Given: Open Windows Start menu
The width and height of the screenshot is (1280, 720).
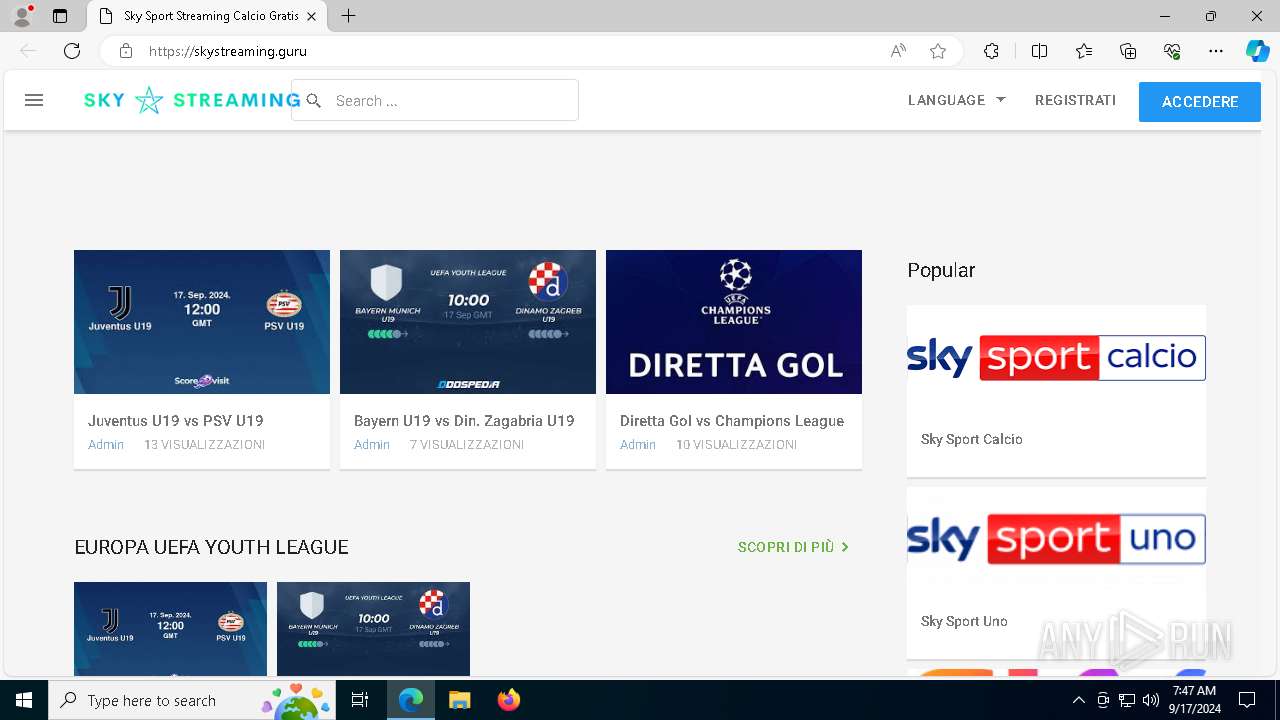Looking at the screenshot, I should (24, 700).
